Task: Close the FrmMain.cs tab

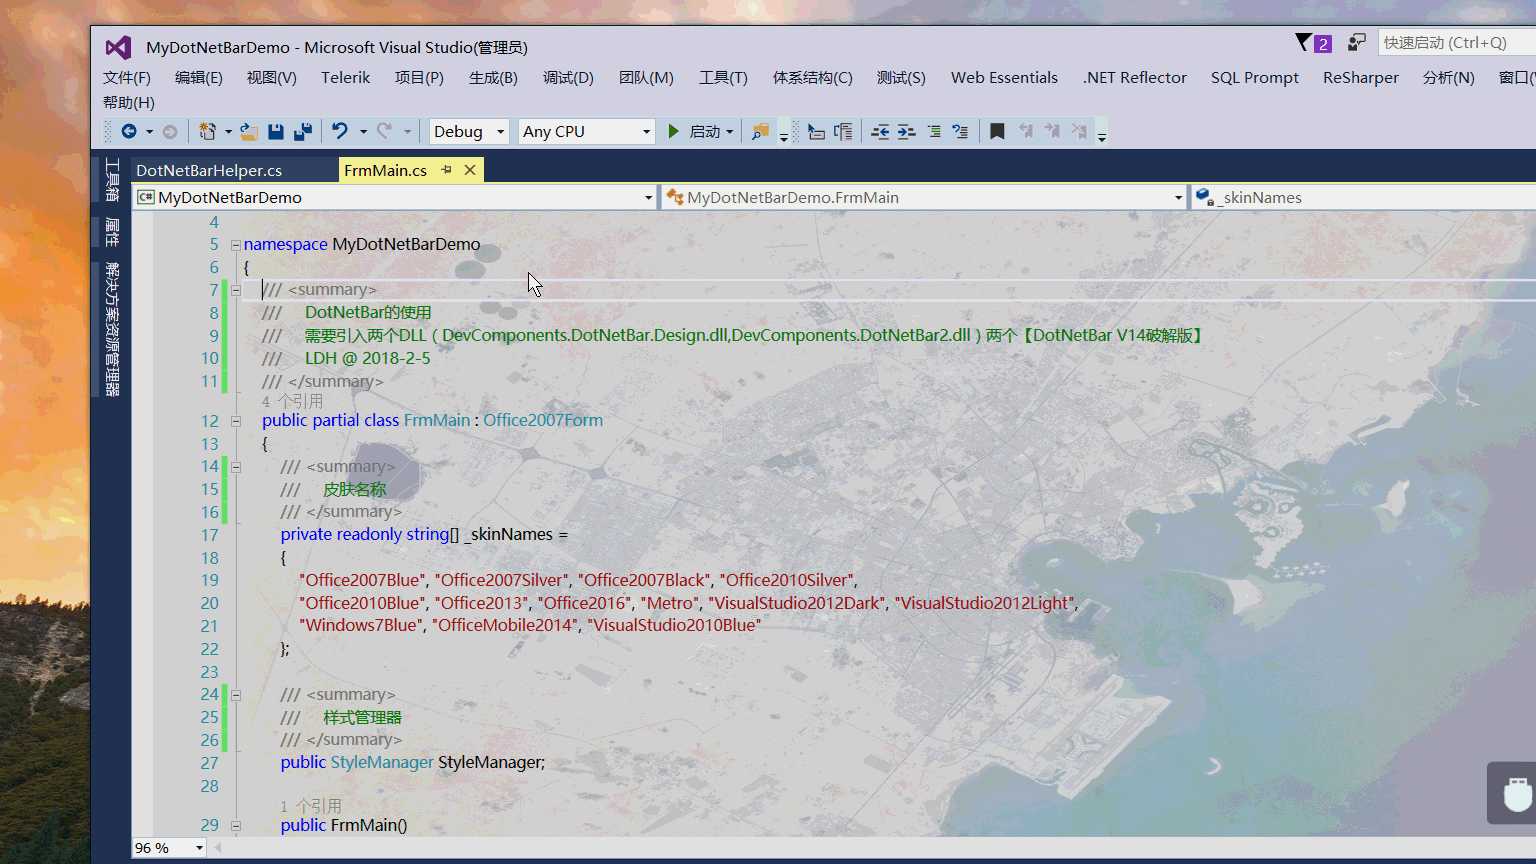Action: (x=470, y=170)
